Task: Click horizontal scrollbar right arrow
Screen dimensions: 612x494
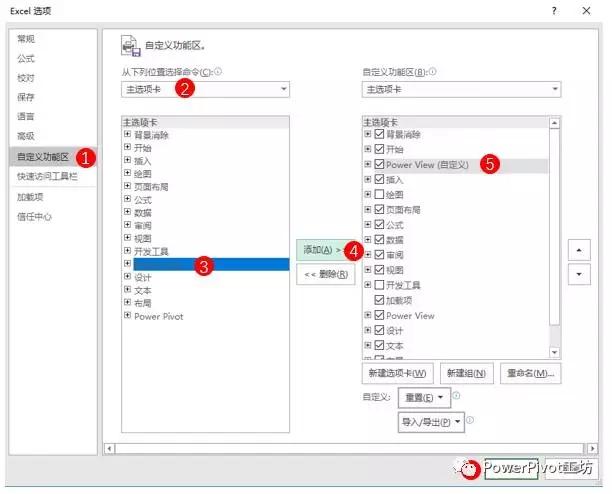Action: coord(592,448)
